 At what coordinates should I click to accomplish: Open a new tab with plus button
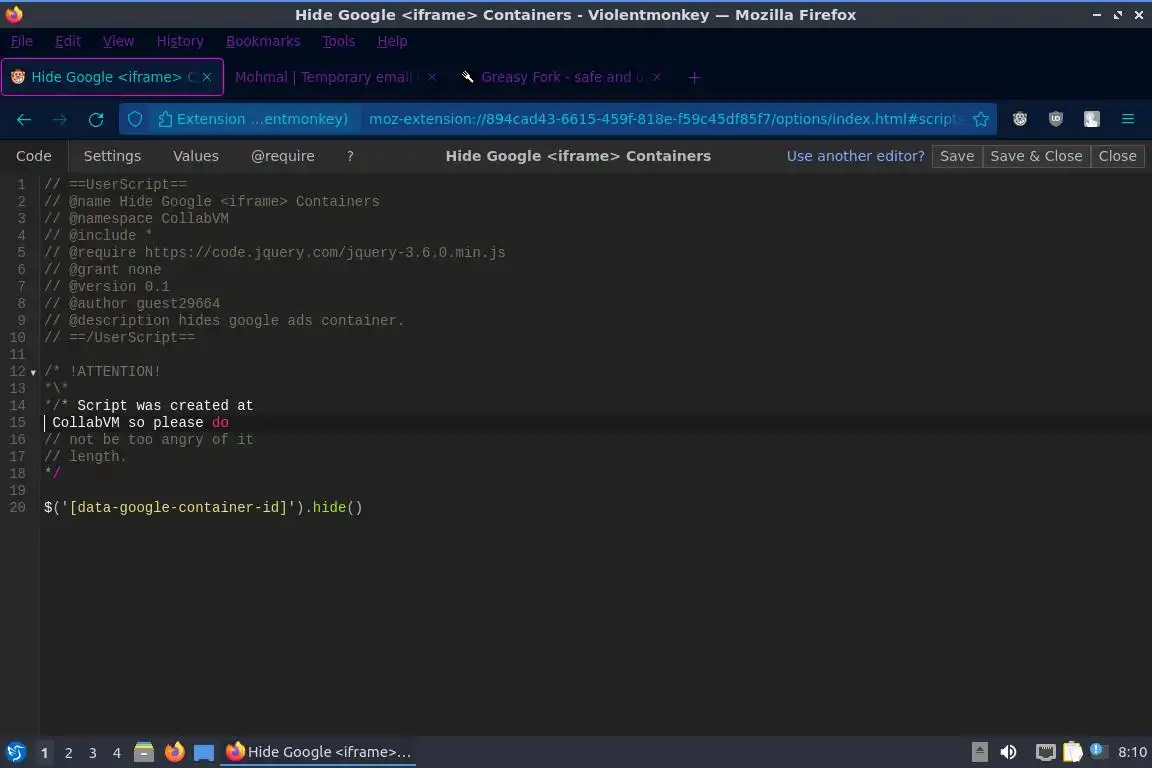[x=694, y=77]
